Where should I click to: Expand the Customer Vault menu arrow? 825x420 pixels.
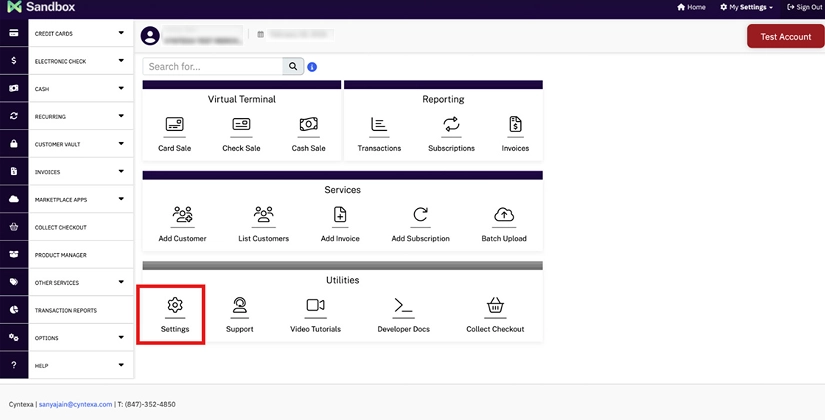pos(121,143)
